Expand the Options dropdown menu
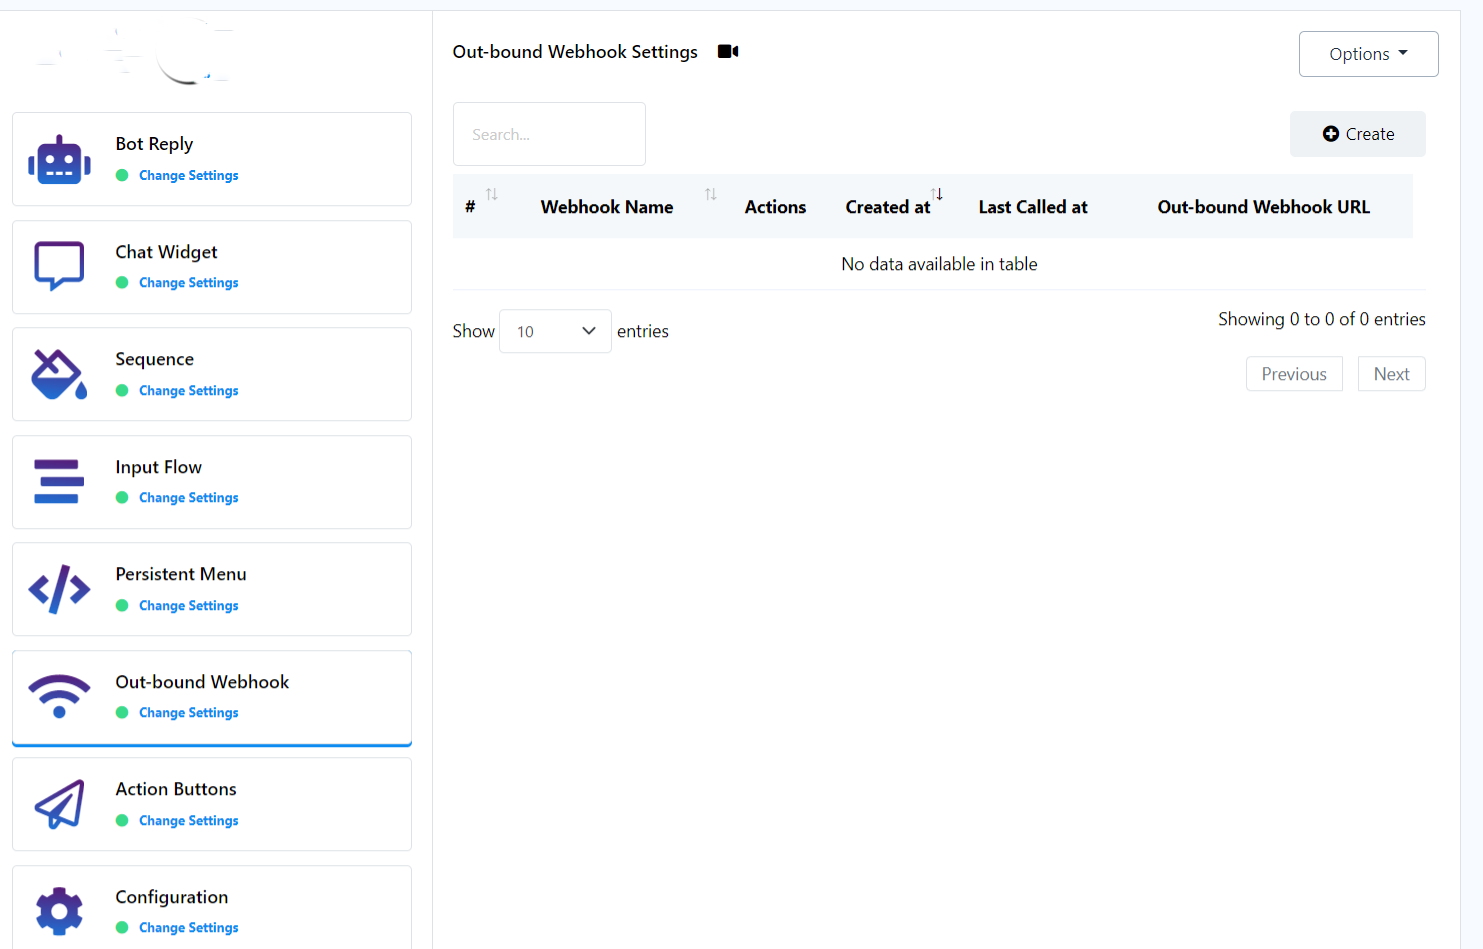Image resolution: width=1483 pixels, height=949 pixels. [1367, 54]
